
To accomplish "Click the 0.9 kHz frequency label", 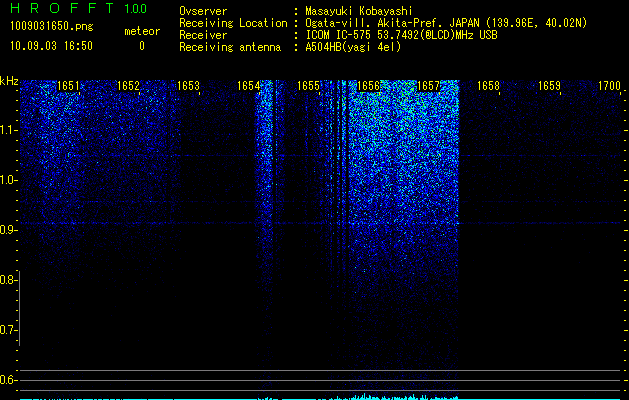I will pyautogui.click(x=8, y=230).
